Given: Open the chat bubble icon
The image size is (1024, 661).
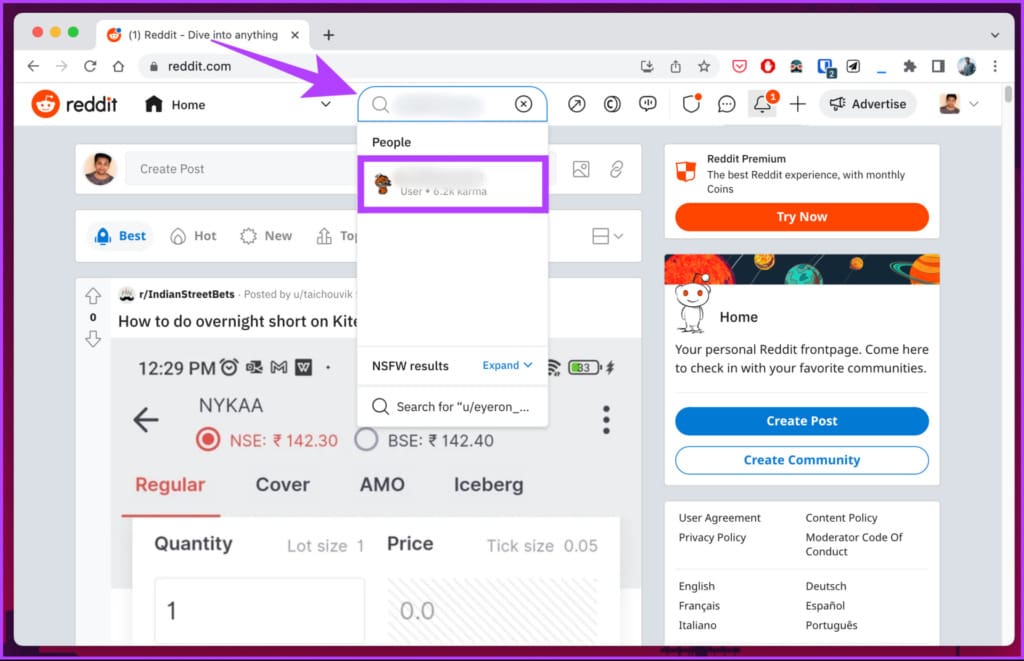Looking at the screenshot, I should tap(726, 104).
